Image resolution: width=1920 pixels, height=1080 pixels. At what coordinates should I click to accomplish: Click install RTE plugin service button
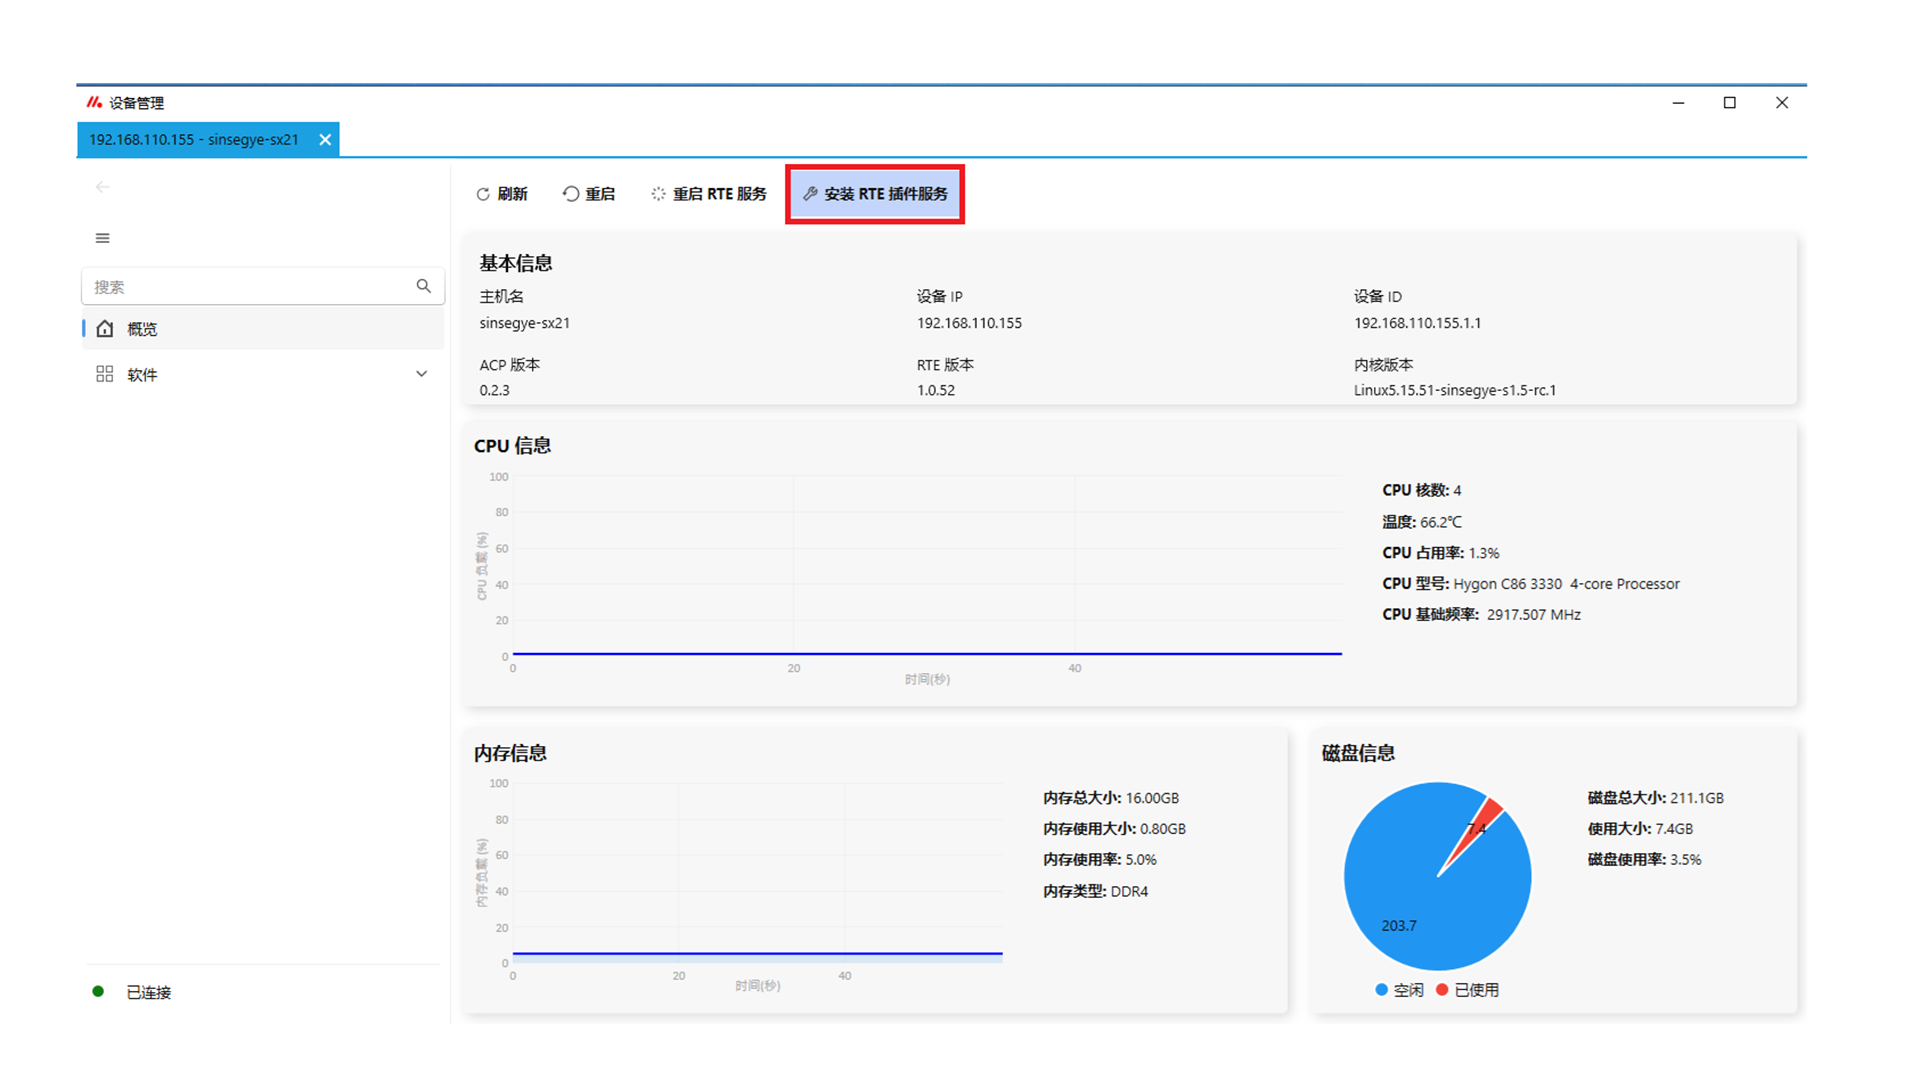coord(875,194)
